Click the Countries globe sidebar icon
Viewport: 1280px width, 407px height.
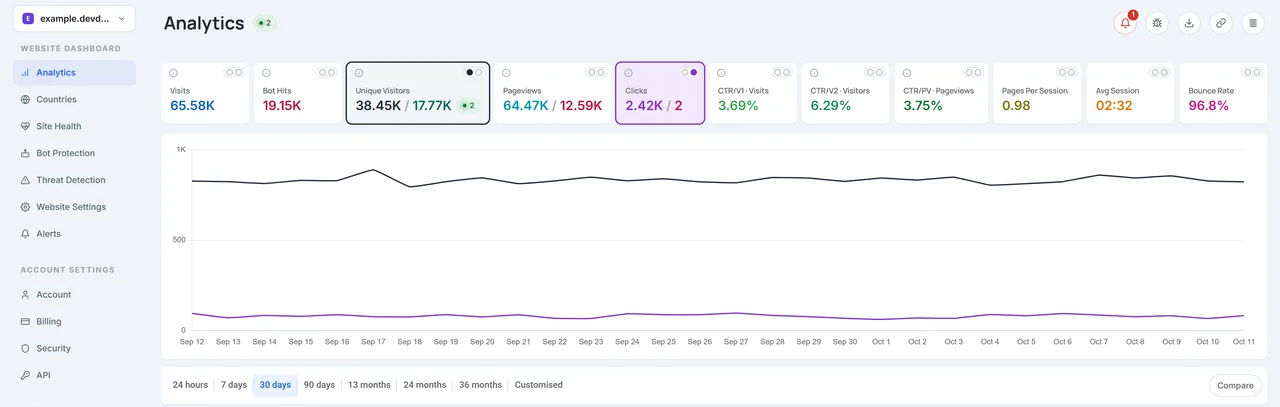[x=26, y=100]
